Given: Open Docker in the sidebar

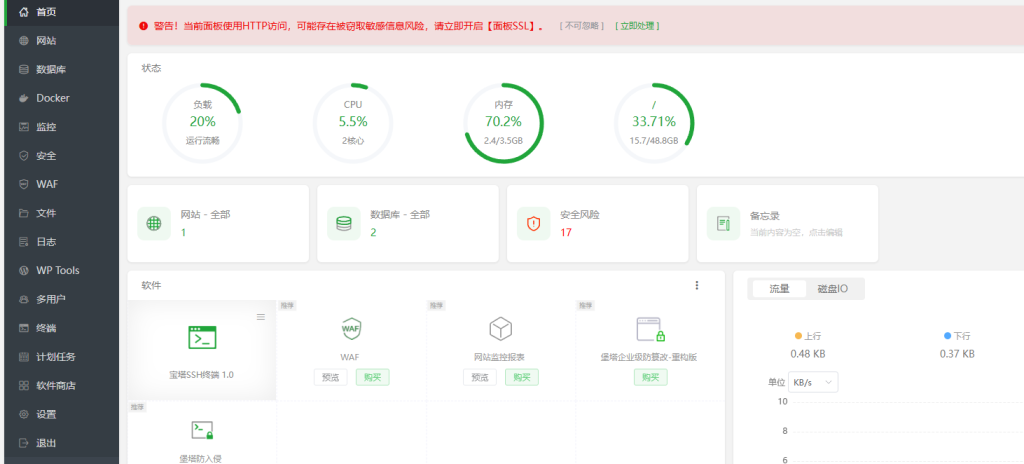Looking at the screenshot, I should (59, 98).
